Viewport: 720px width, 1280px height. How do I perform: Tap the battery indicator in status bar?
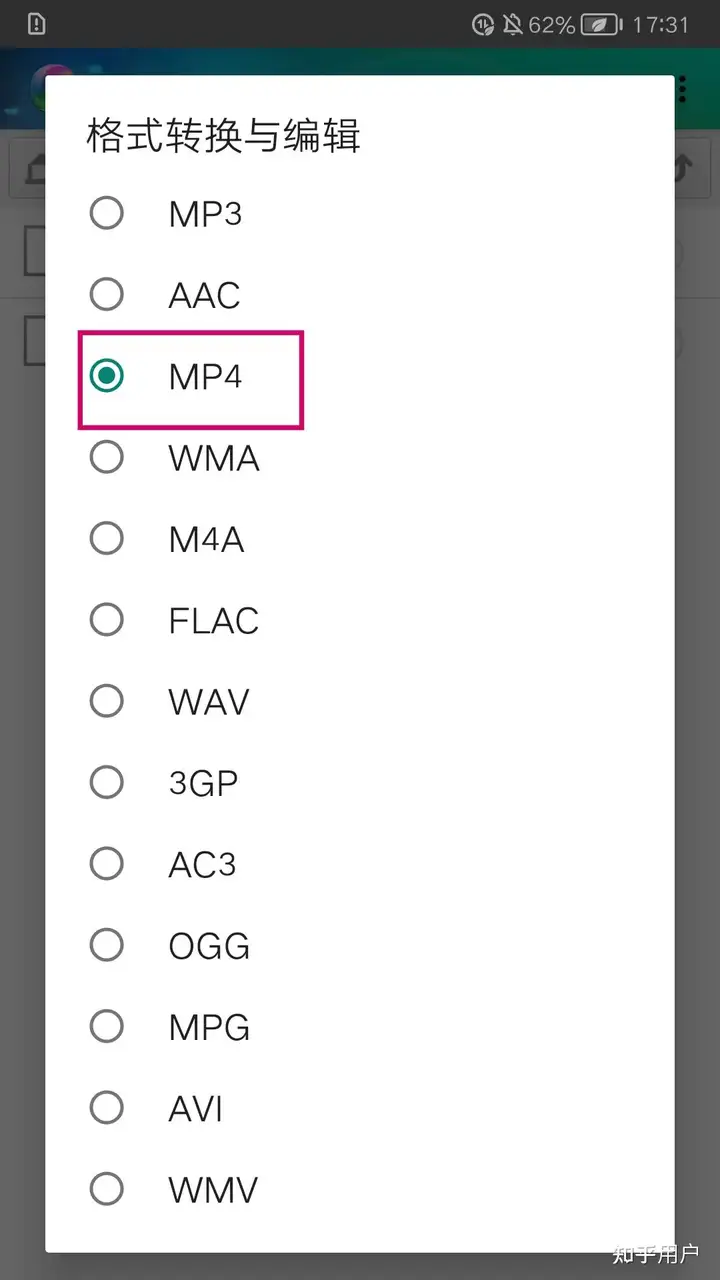tap(551, 24)
